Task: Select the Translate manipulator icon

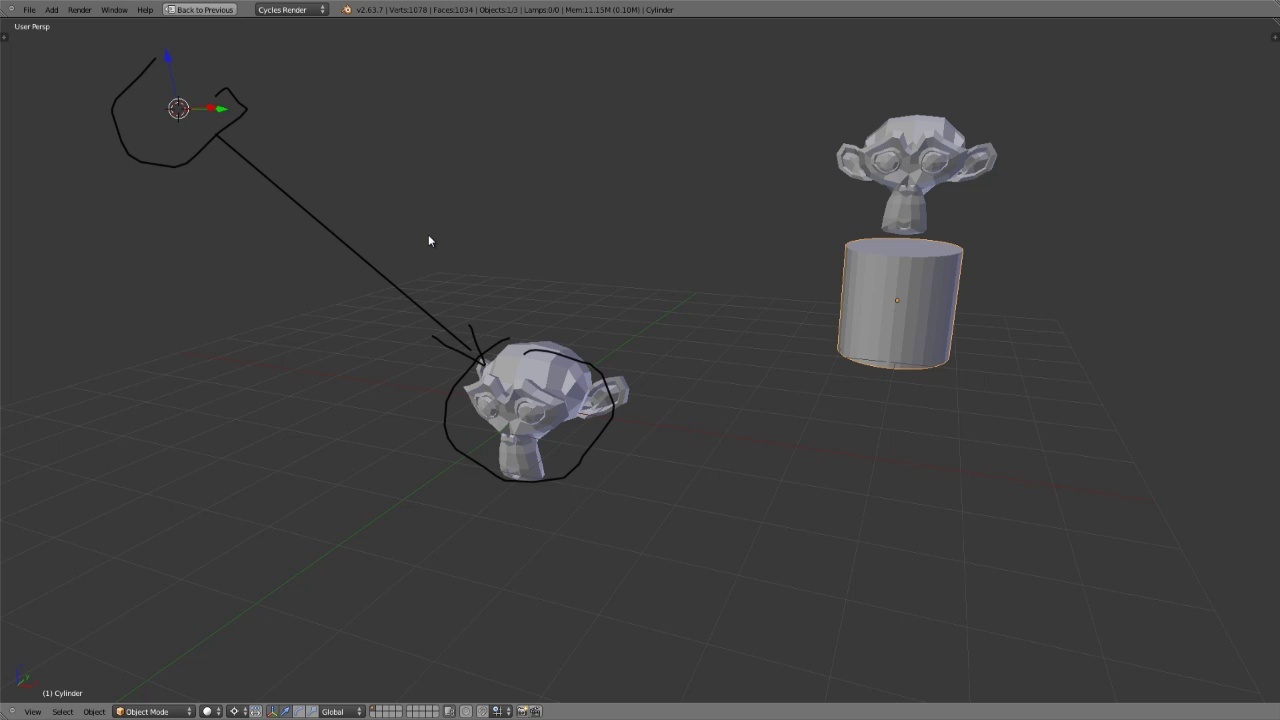Action: (x=286, y=711)
